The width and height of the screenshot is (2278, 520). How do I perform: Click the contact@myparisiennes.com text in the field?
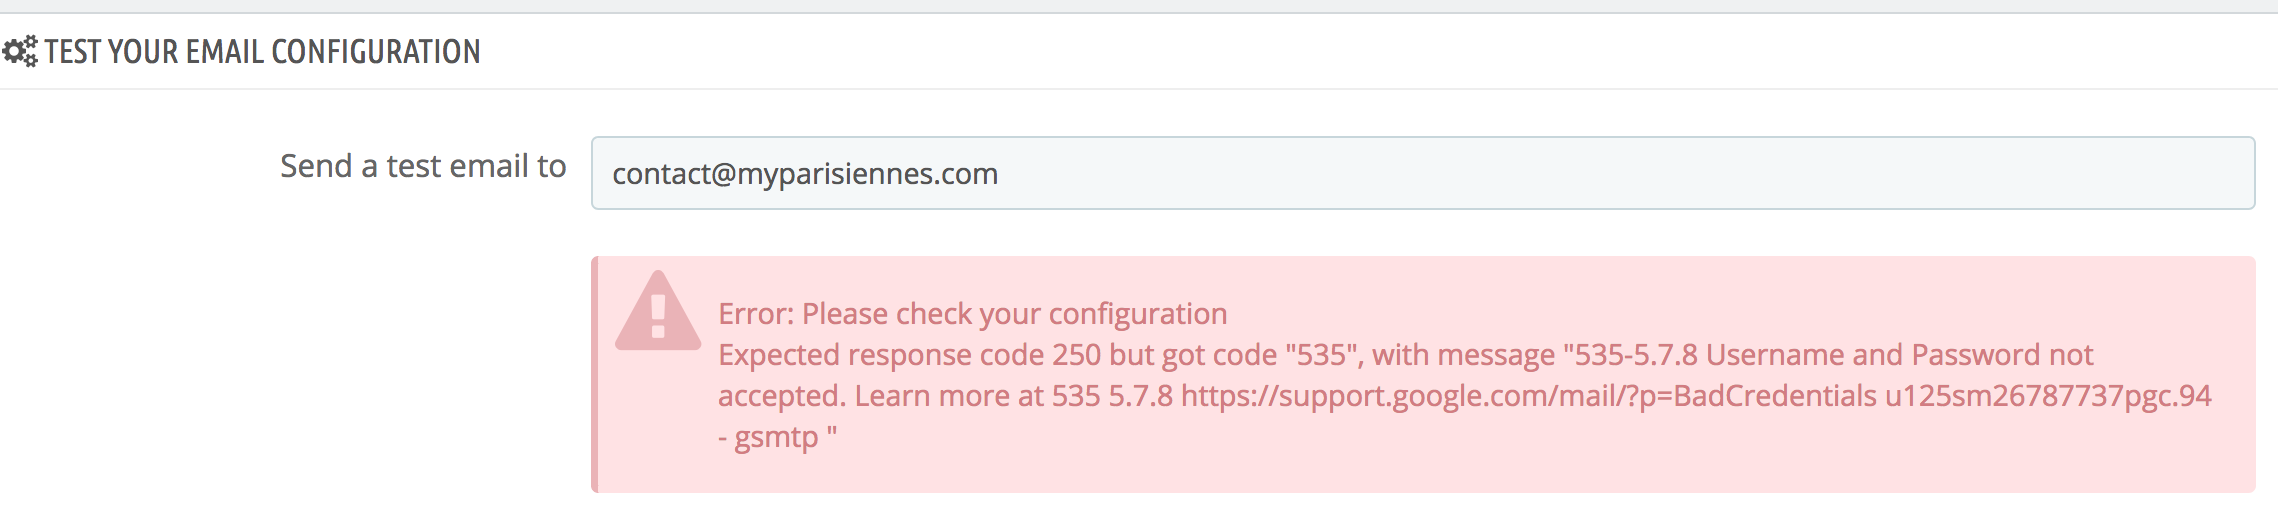(x=804, y=174)
